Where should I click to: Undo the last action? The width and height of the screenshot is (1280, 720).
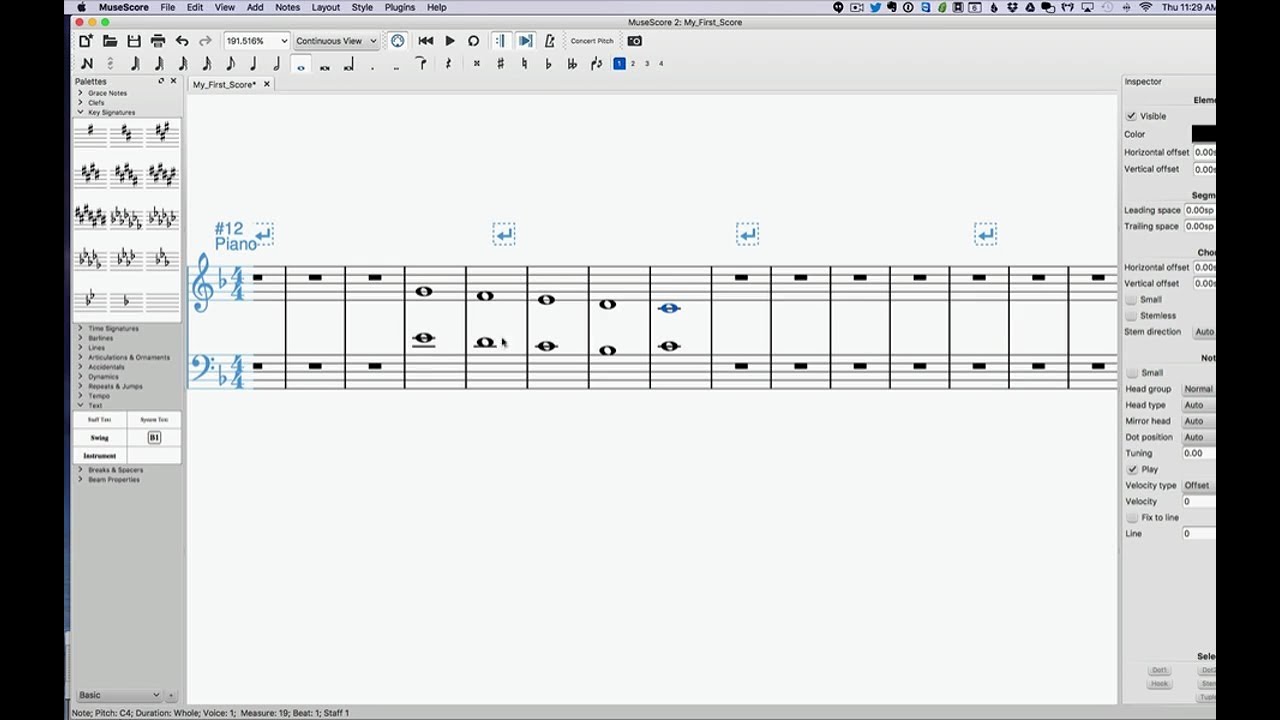pyautogui.click(x=182, y=41)
